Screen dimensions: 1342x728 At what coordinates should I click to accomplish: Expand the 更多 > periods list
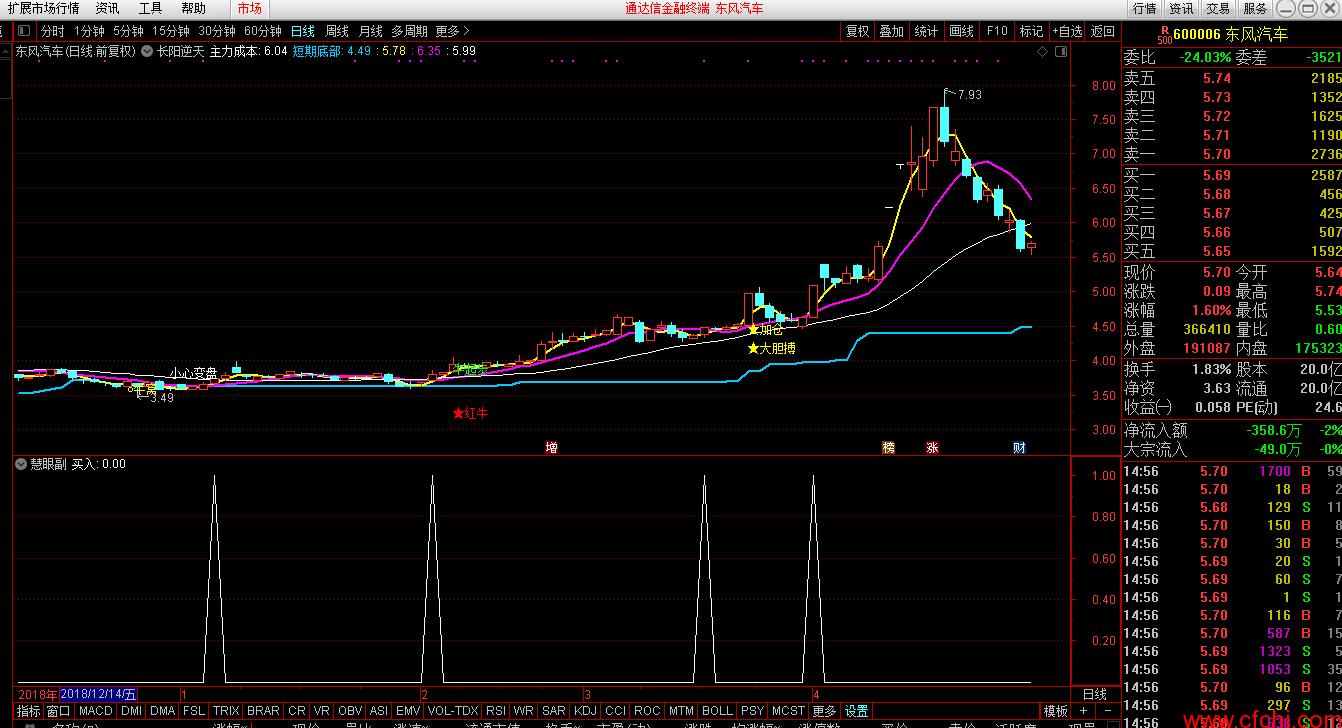[x=452, y=31]
